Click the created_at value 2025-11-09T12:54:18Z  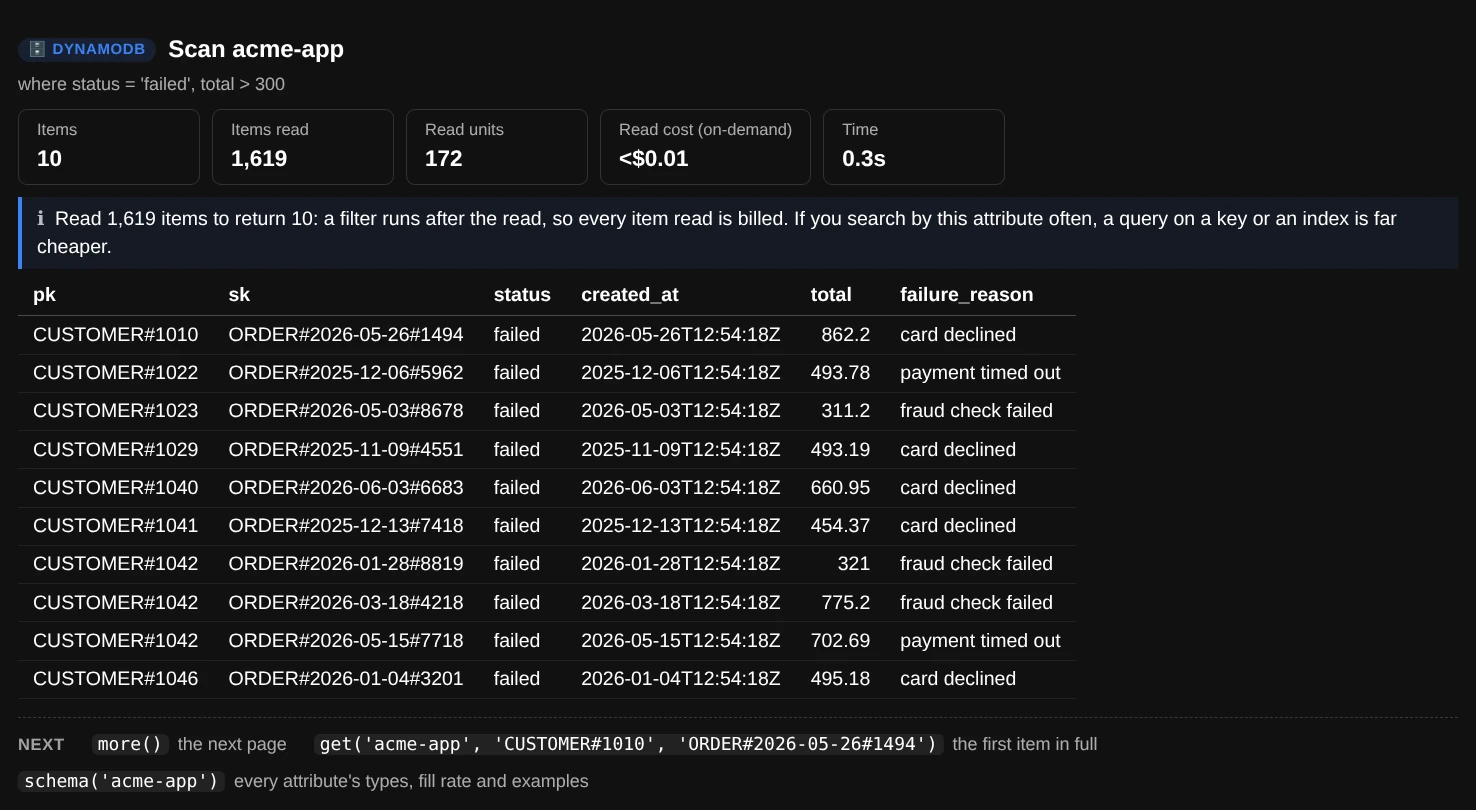[x=681, y=450]
